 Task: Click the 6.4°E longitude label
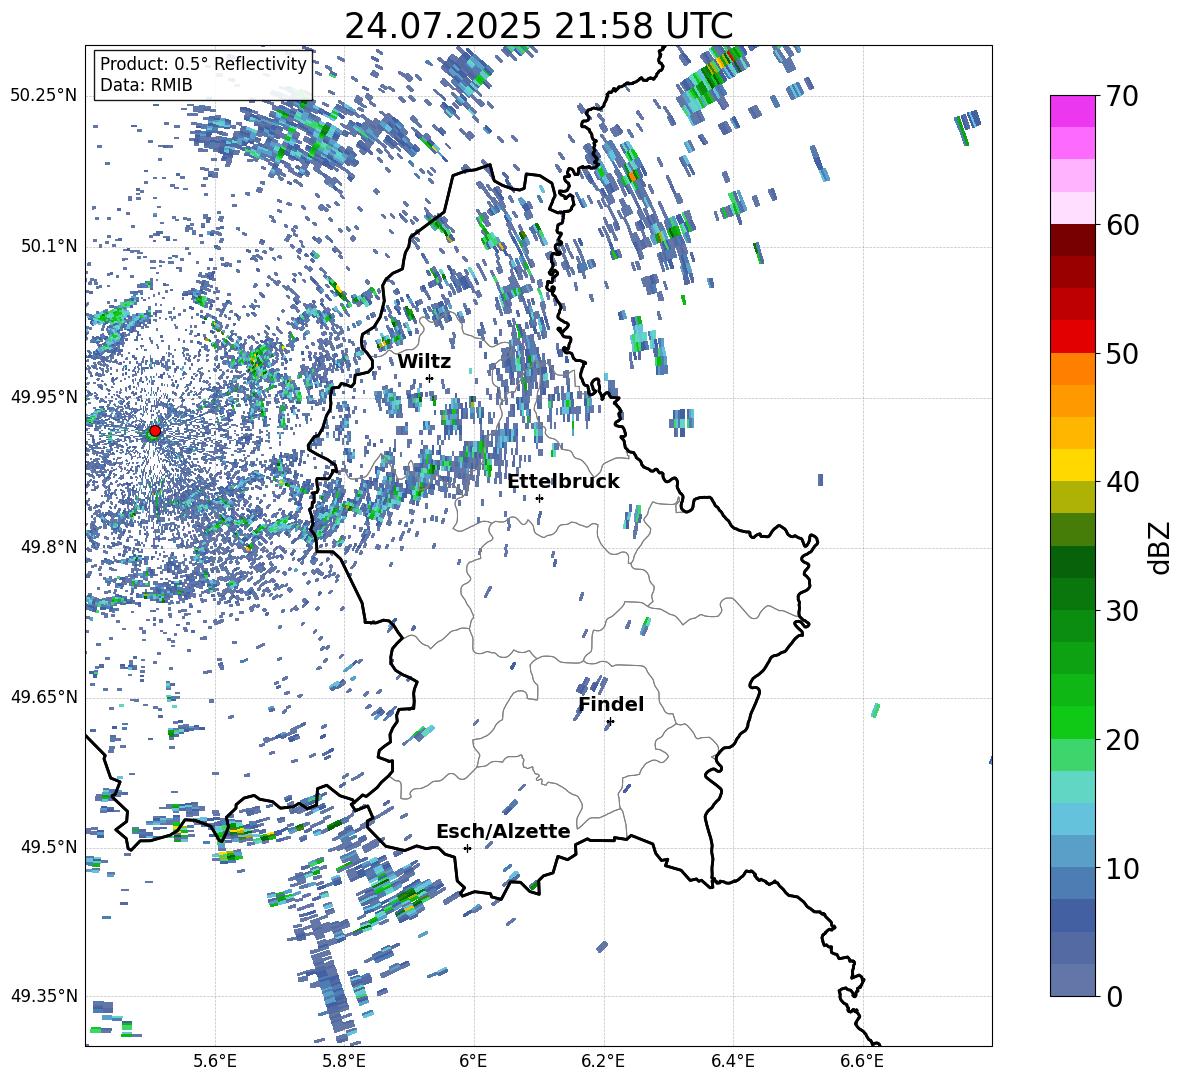(733, 1061)
